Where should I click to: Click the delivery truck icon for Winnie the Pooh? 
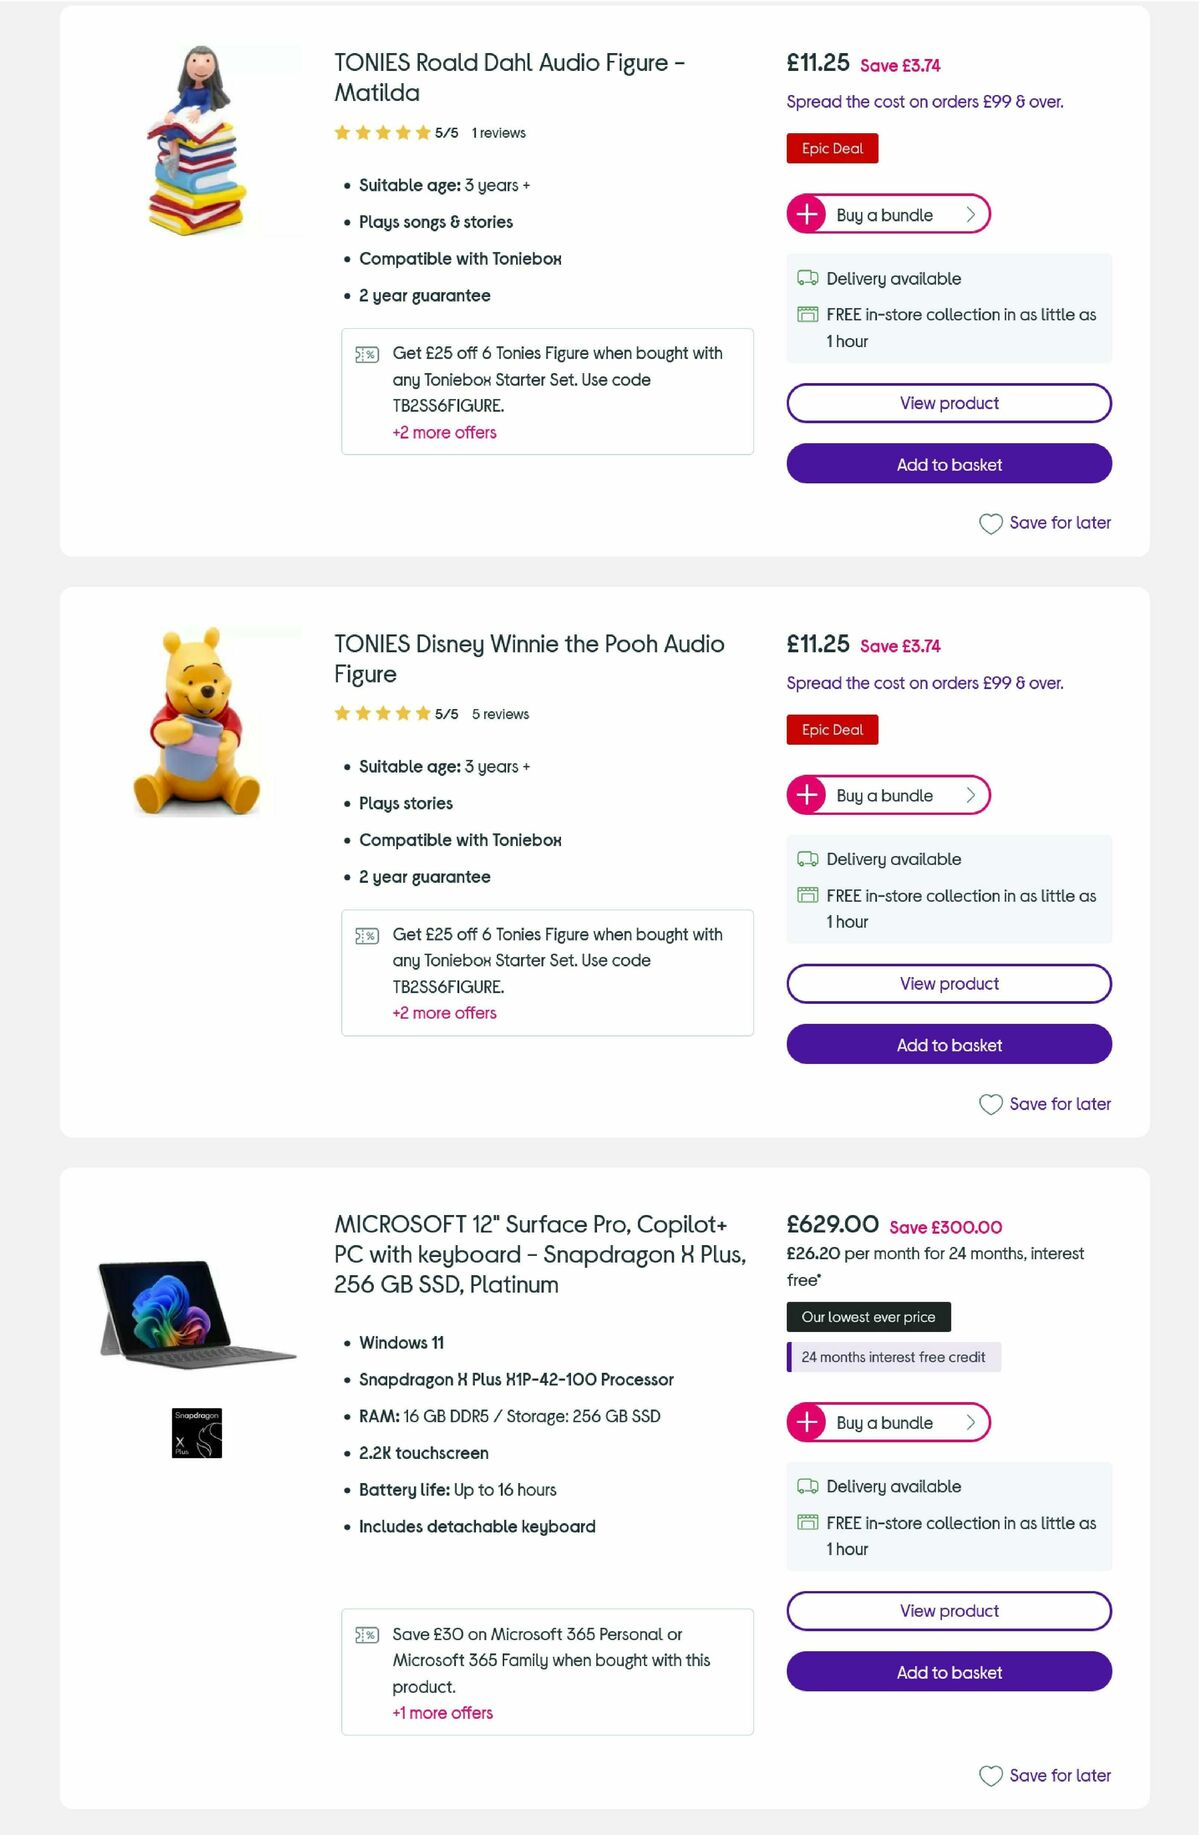pos(806,859)
